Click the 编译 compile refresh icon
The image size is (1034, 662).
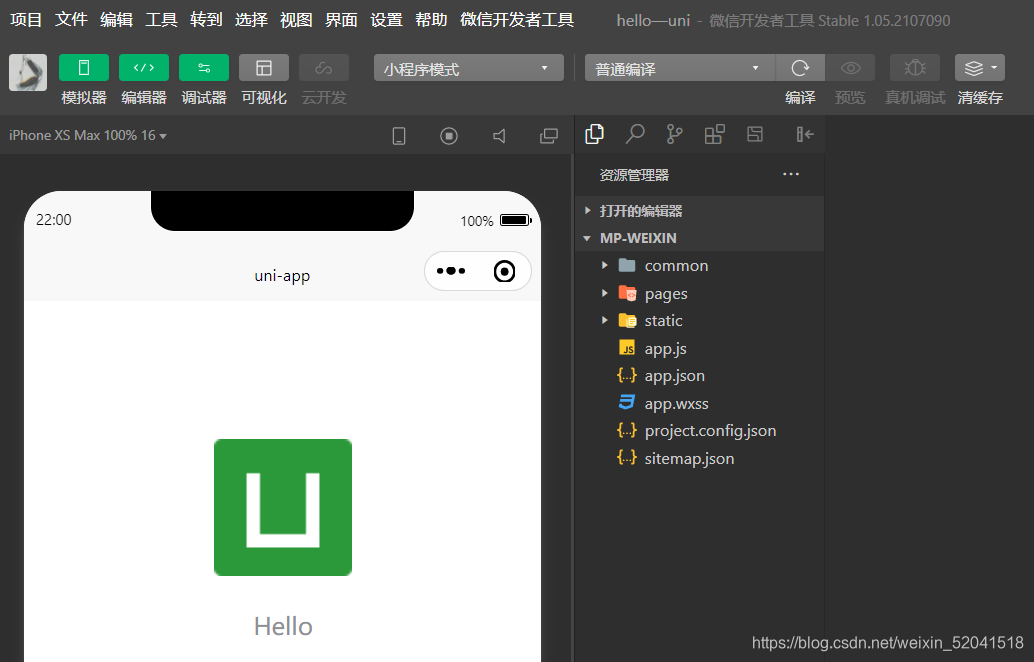pos(801,67)
